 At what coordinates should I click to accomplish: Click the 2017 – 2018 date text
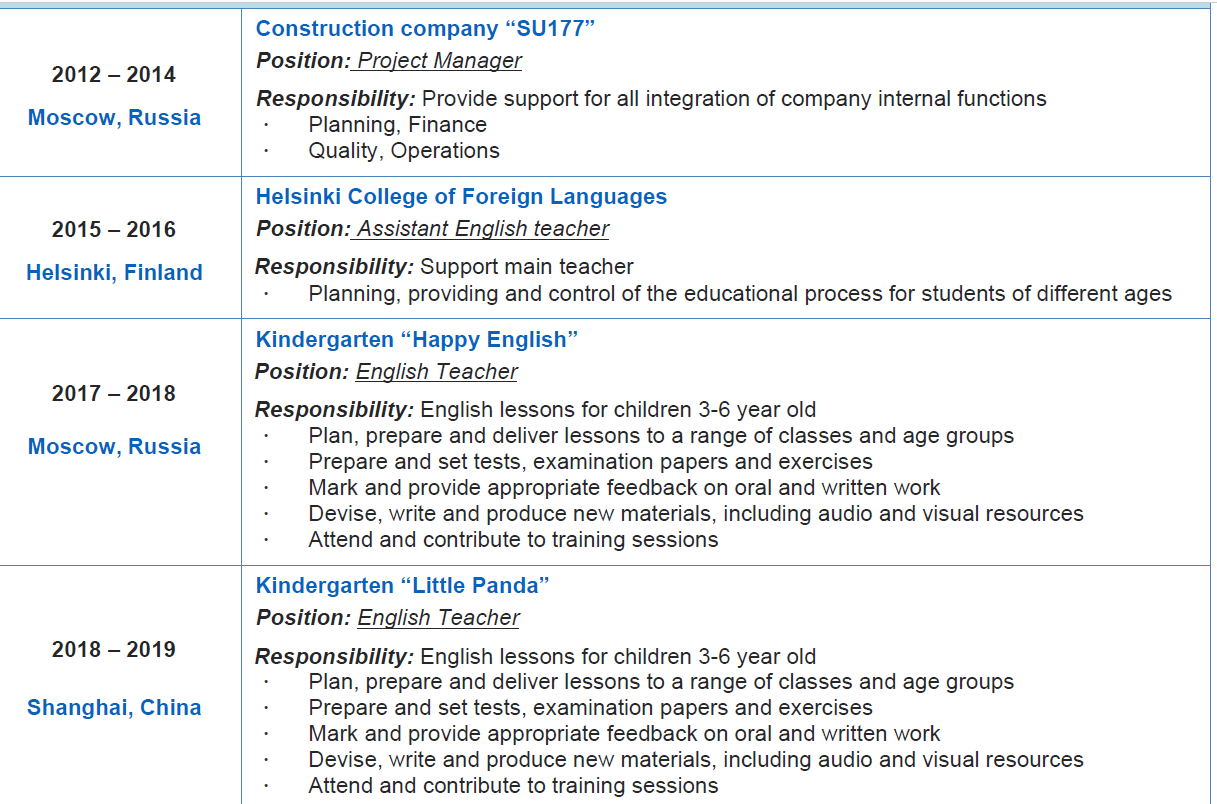(x=114, y=394)
